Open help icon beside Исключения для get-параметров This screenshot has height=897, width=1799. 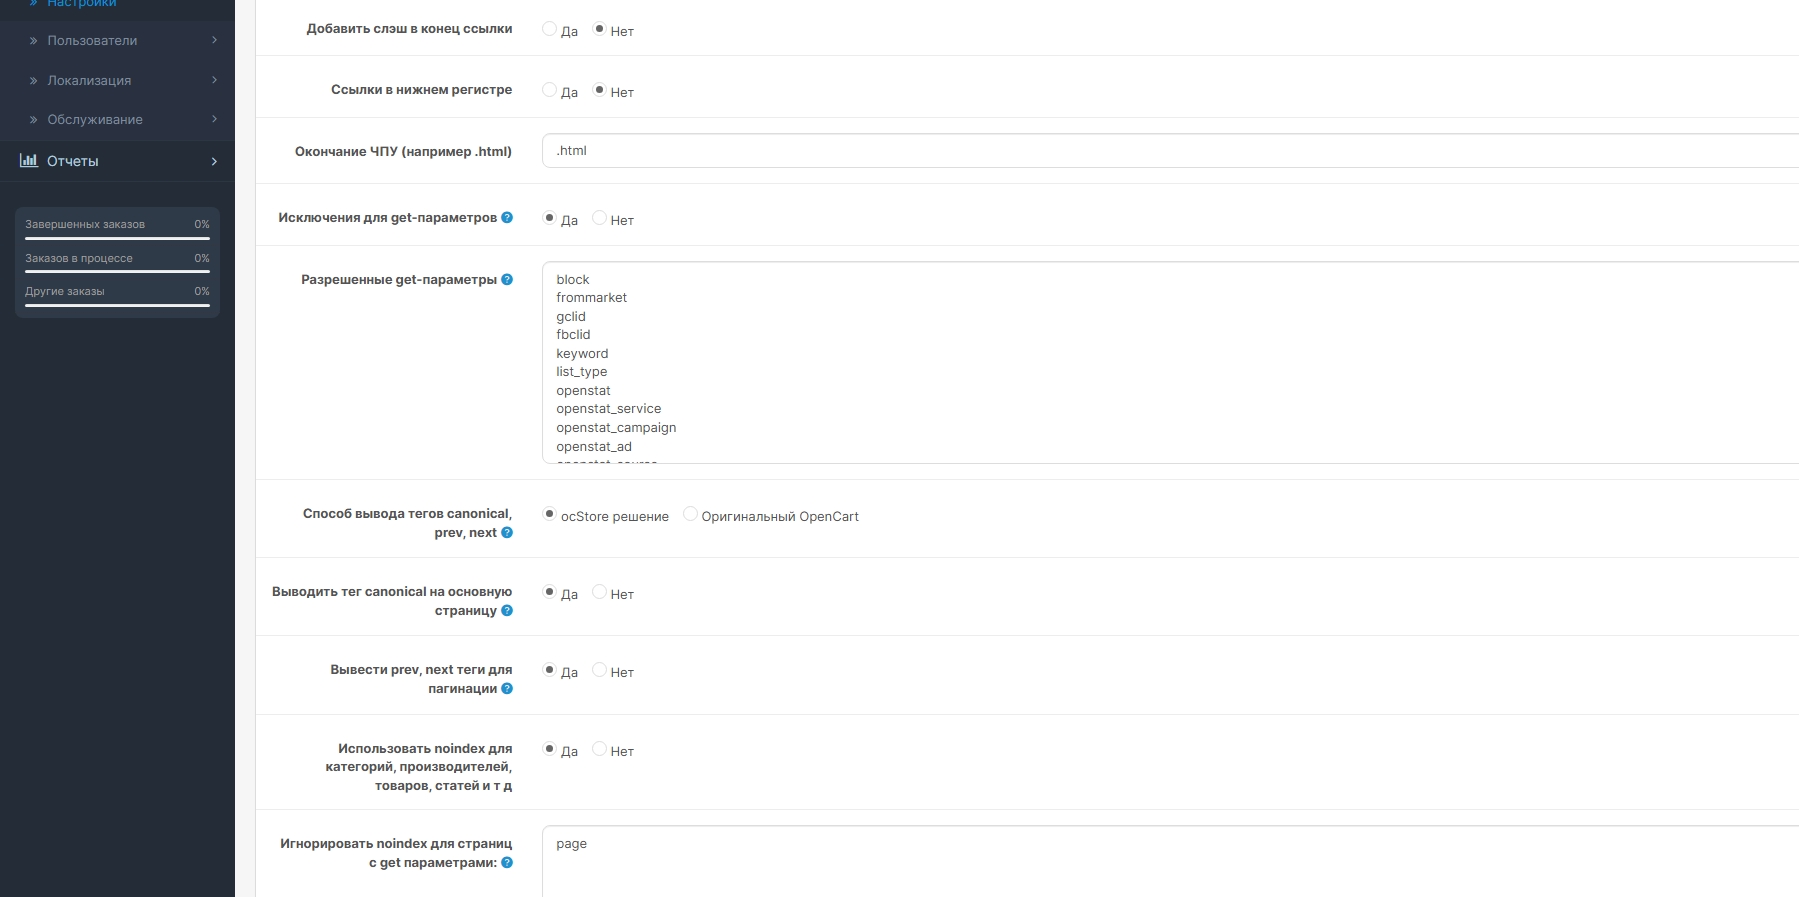pyautogui.click(x=507, y=218)
